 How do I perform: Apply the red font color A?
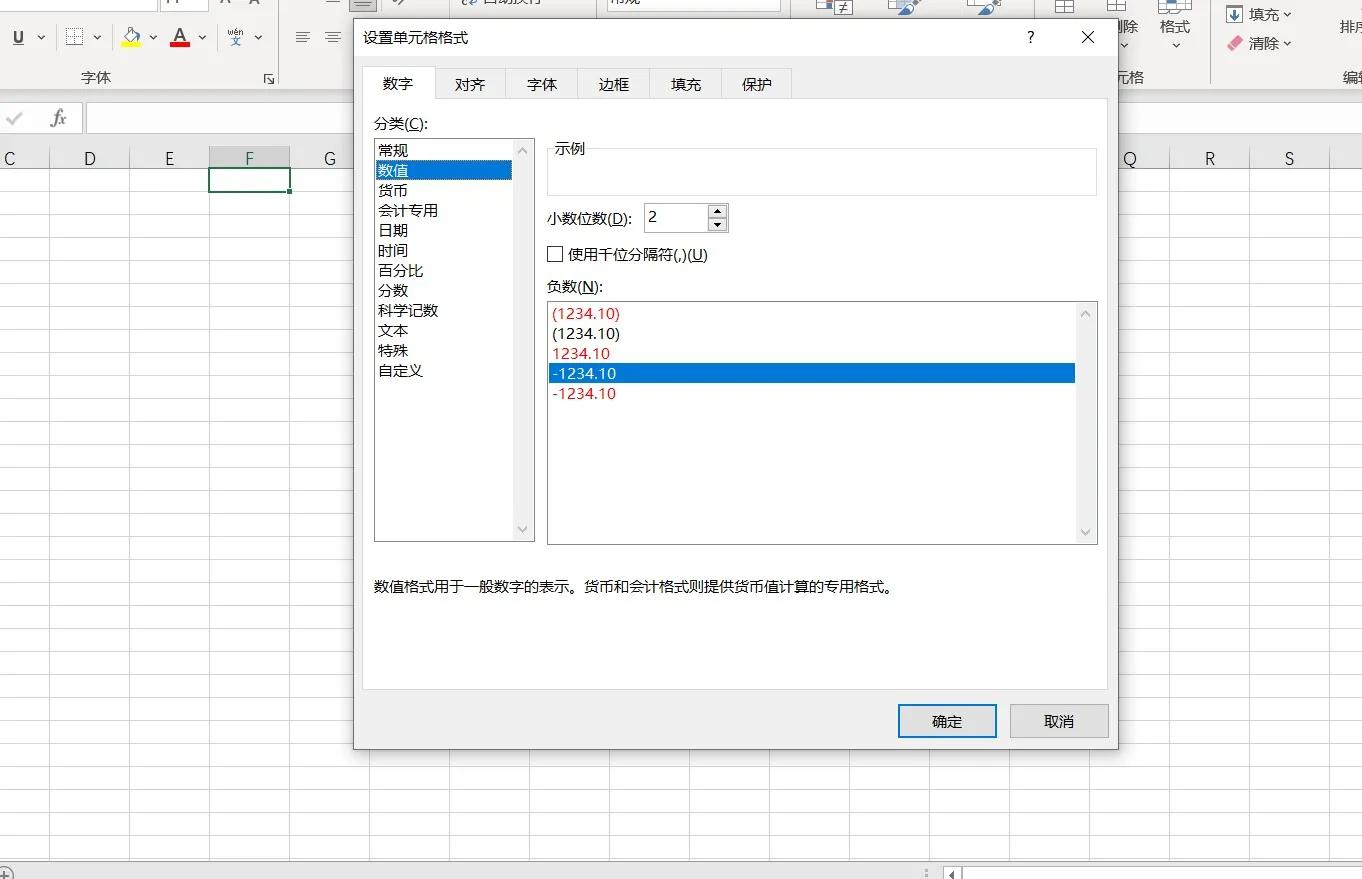click(180, 38)
